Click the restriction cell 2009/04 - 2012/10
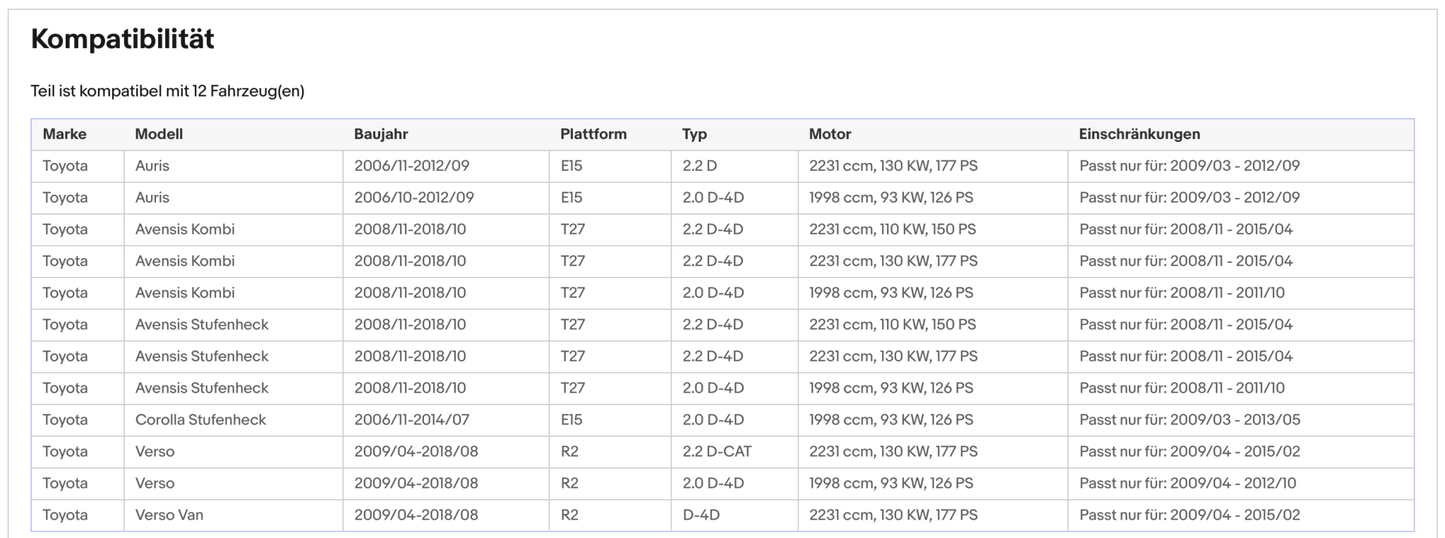 click(1188, 484)
